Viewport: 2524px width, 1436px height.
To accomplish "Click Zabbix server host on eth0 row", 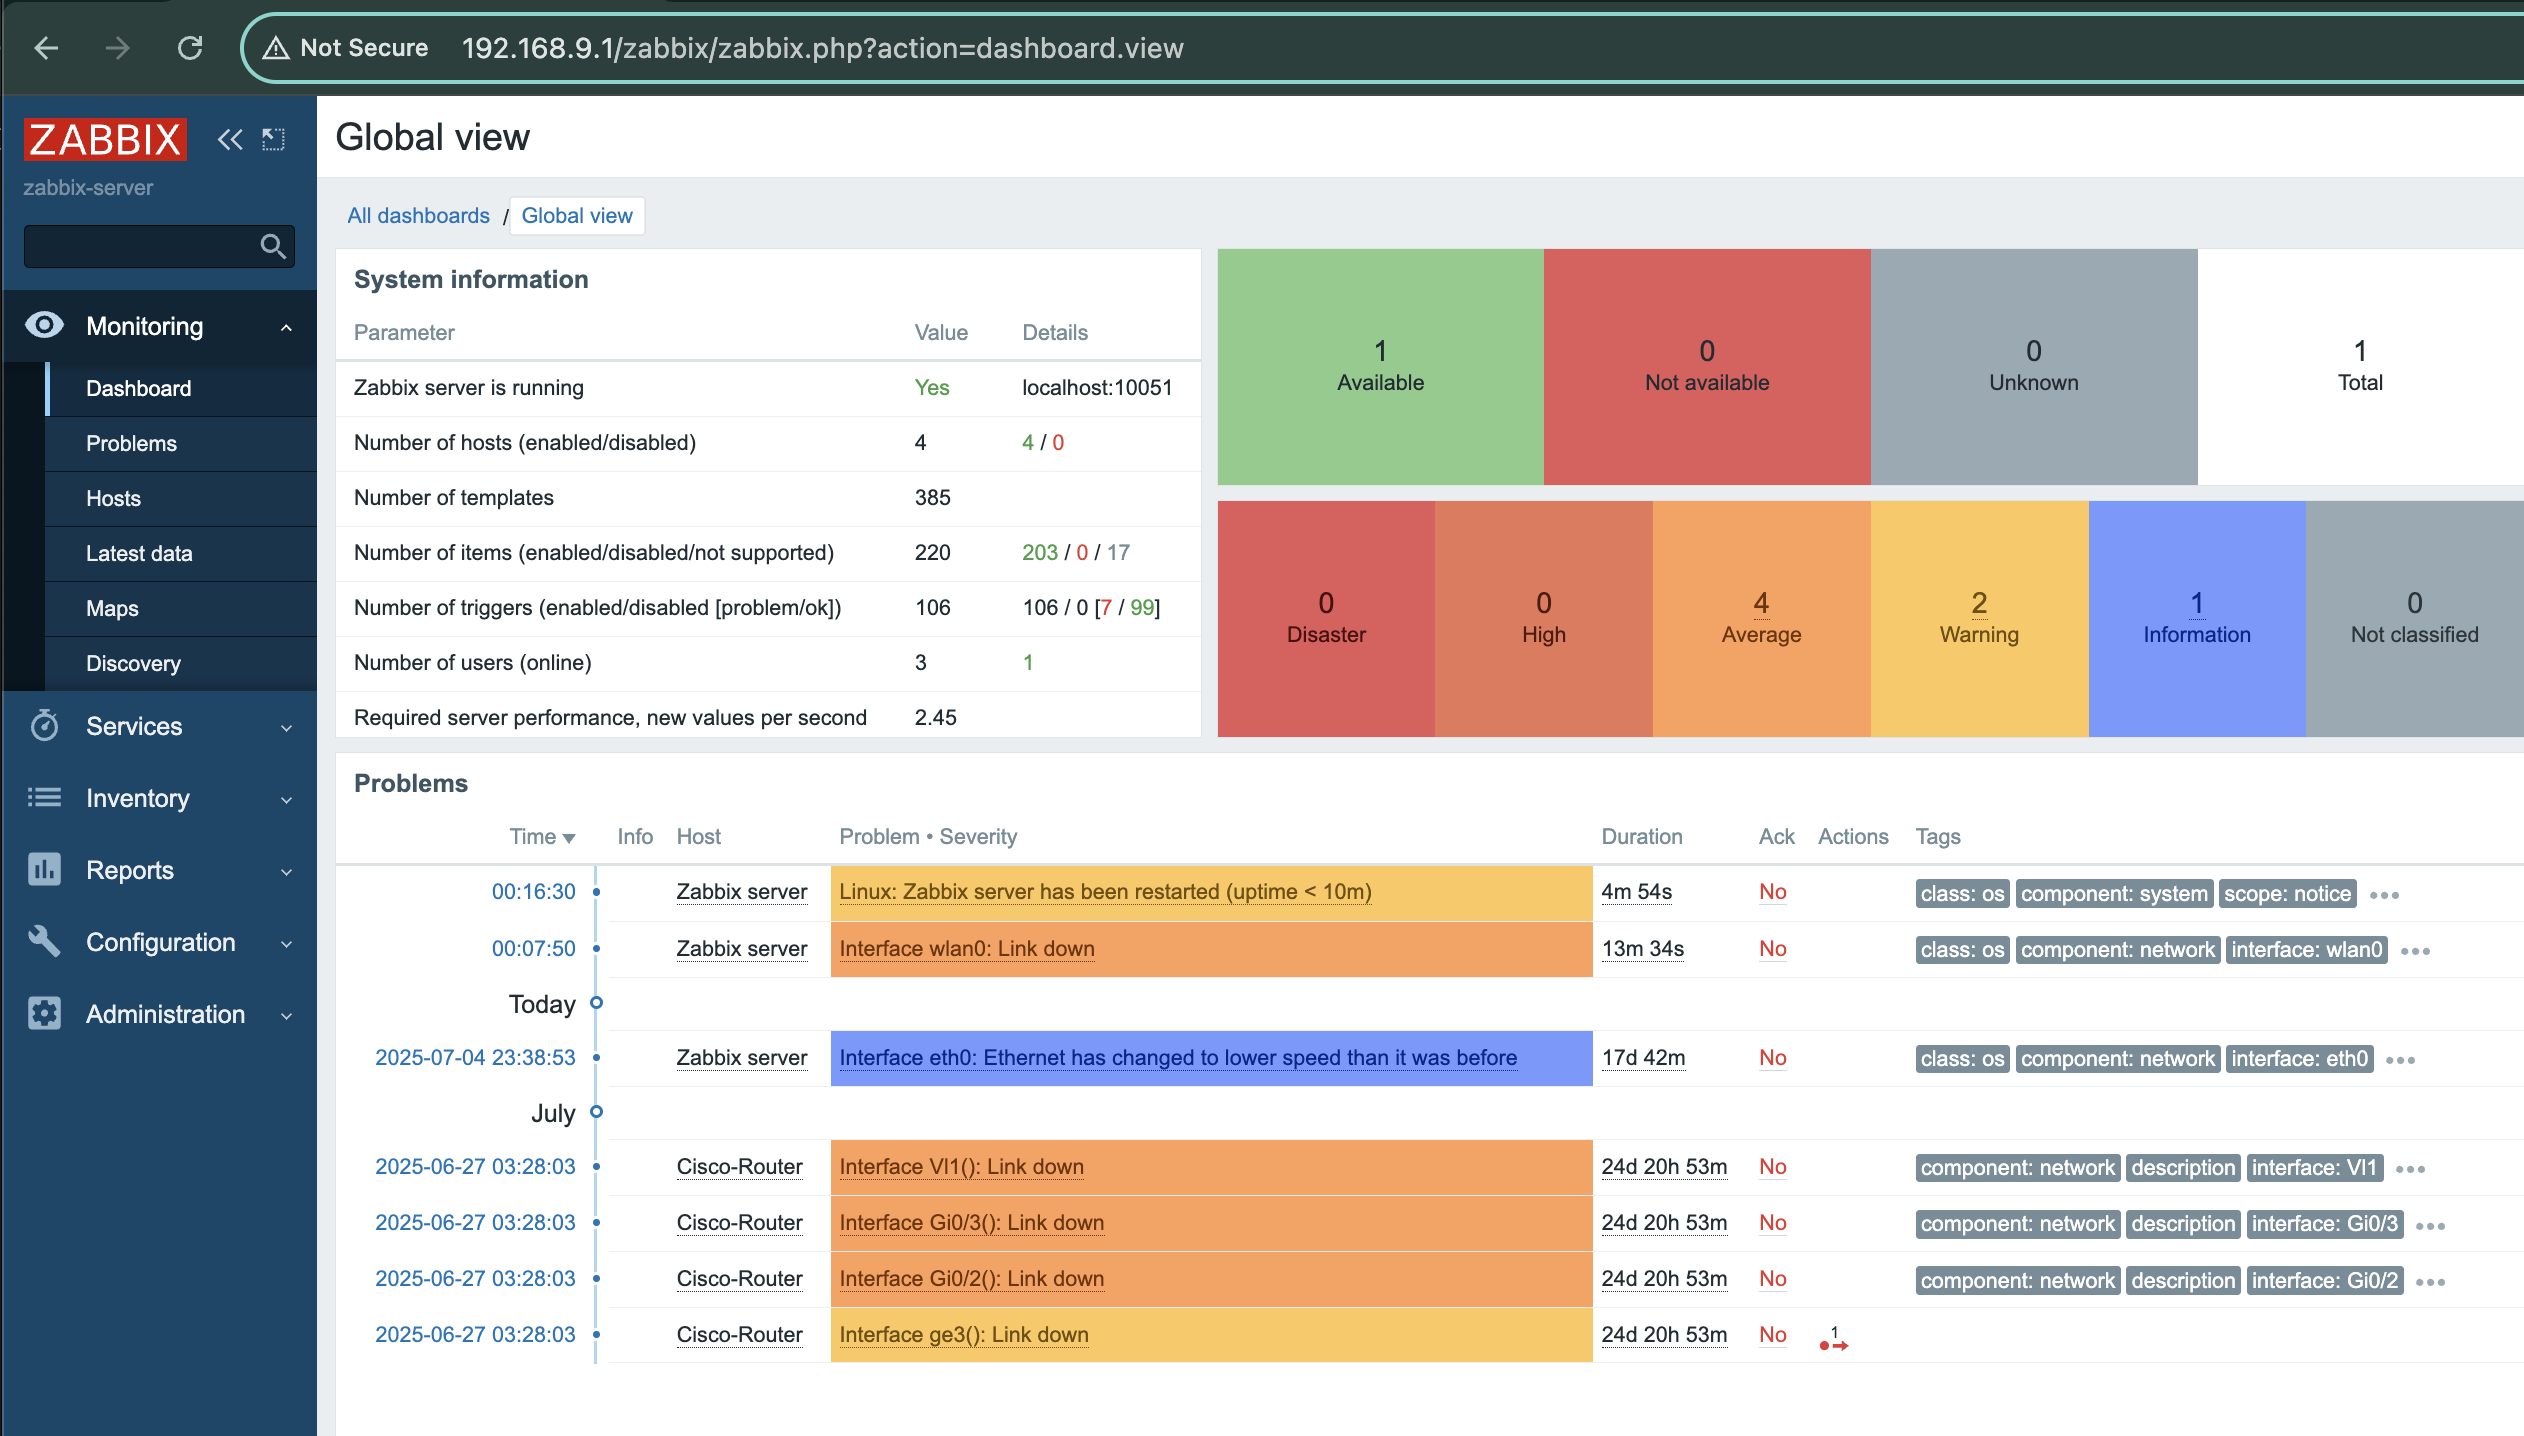I will pos(741,1057).
